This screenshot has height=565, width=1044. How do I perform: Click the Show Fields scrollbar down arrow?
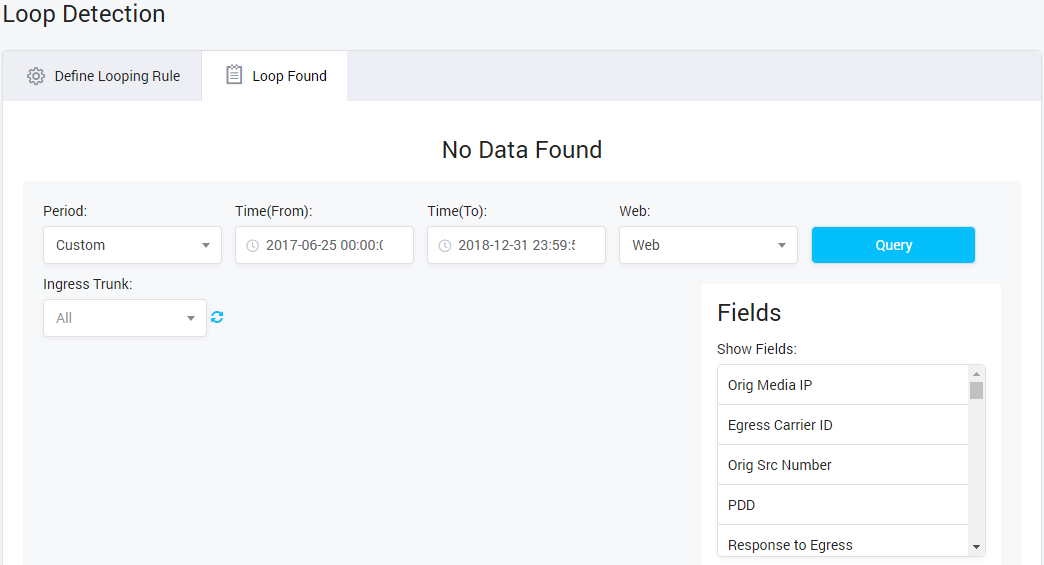(976, 547)
